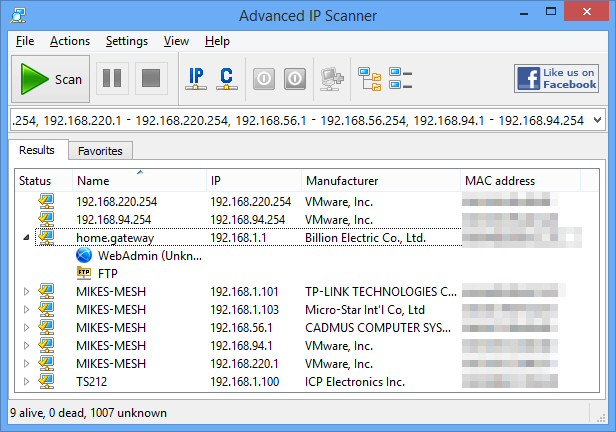Click the ICP Electronics Inc. cell

click(355, 382)
